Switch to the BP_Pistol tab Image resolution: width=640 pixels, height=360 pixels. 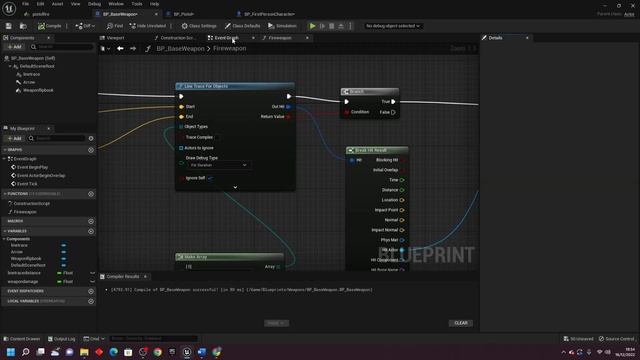tap(183, 14)
